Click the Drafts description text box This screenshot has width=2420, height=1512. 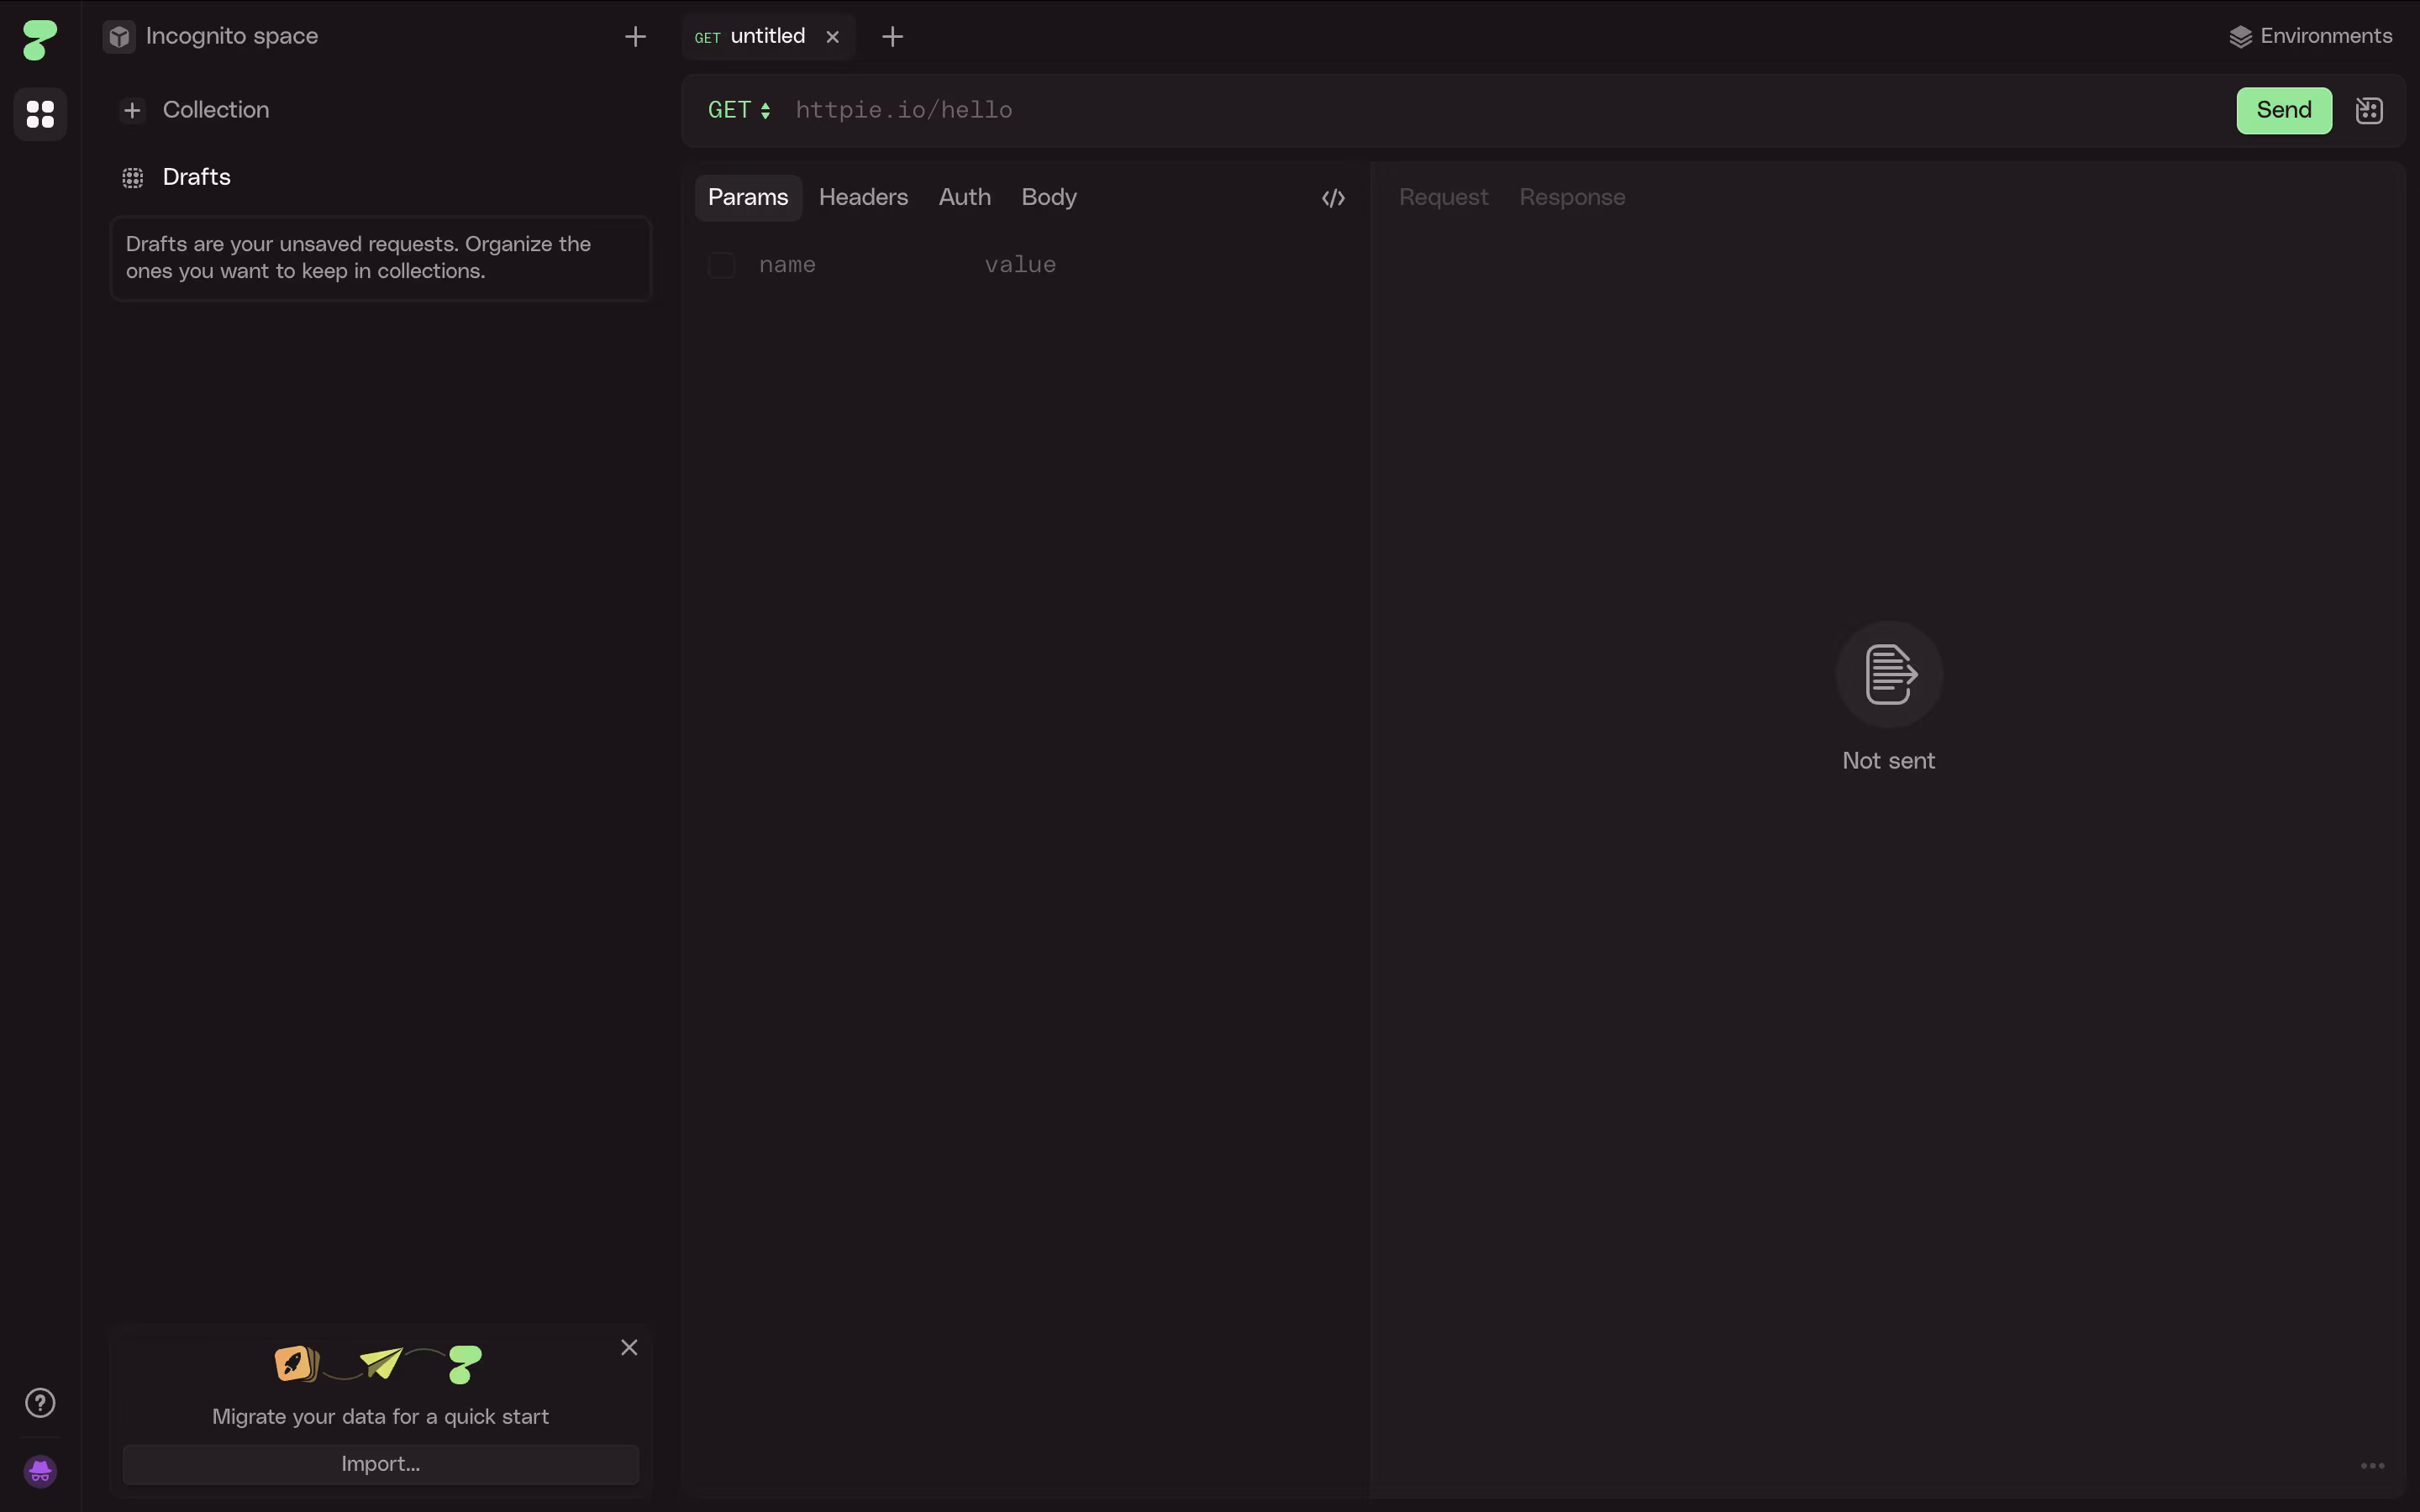click(381, 258)
